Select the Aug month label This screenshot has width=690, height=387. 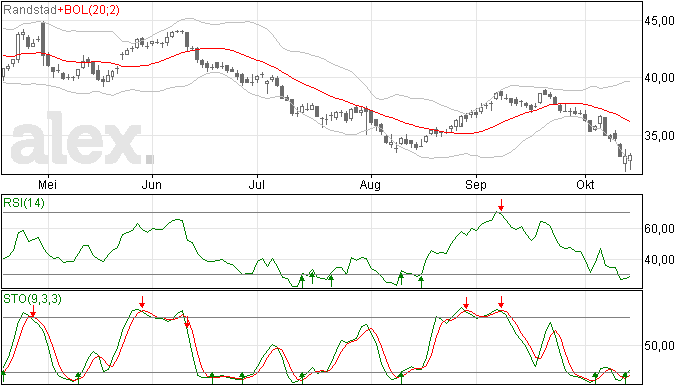(370, 185)
